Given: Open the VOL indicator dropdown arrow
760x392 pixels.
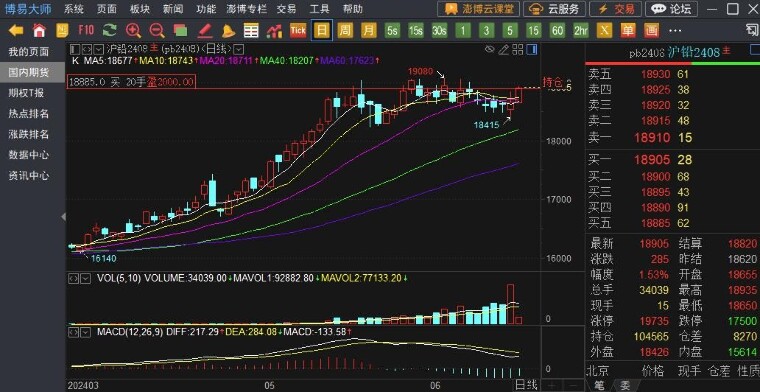Looking at the screenshot, I should 85,279.
